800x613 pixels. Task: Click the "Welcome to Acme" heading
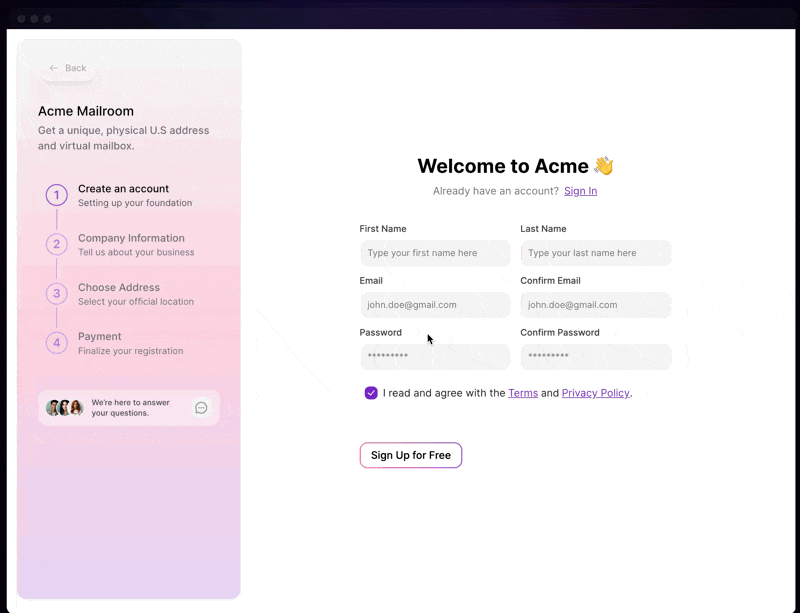tap(515, 166)
